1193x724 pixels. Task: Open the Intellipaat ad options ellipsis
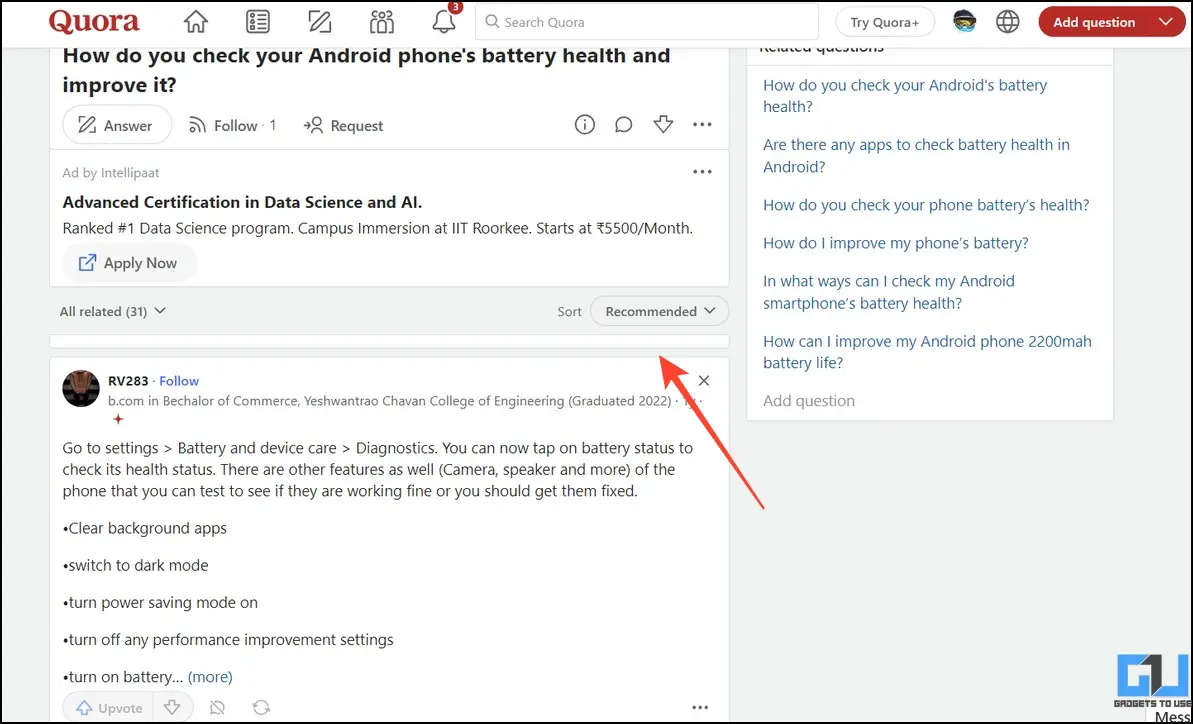[x=702, y=172]
